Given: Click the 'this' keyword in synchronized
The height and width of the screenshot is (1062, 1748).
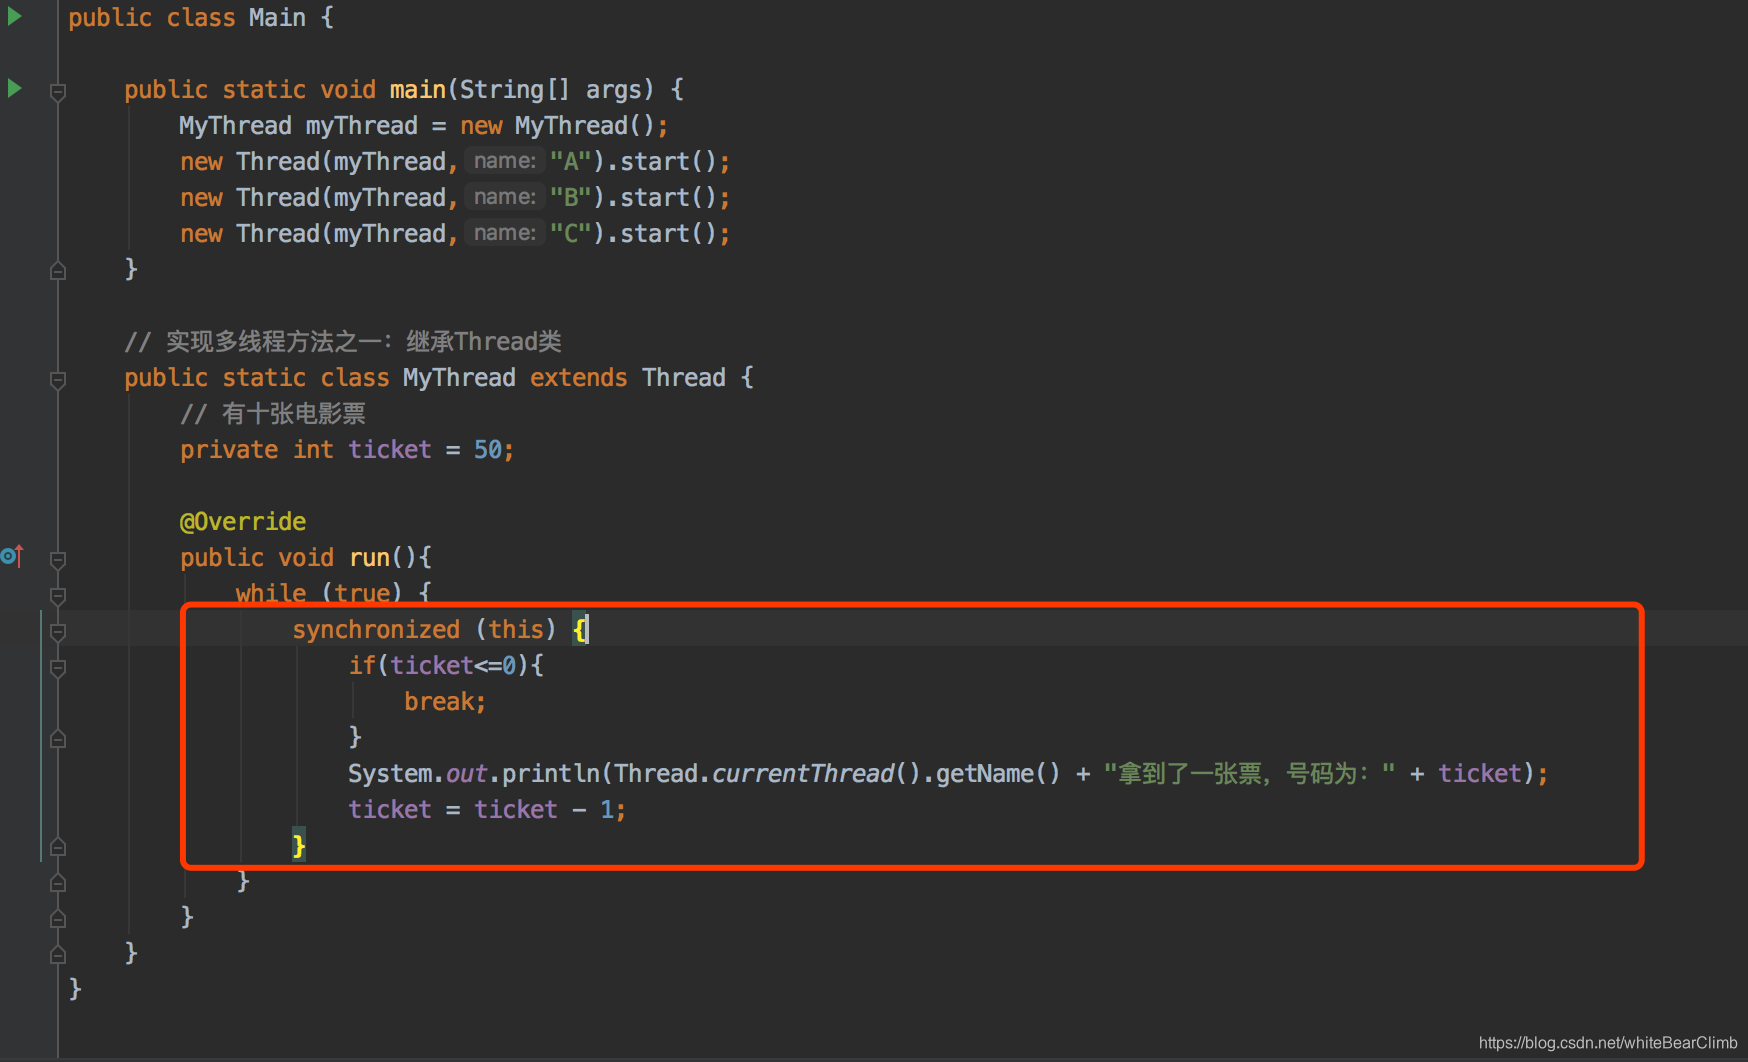Looking at the screenshot, I should pyautogui.click(x=516, y=630).
